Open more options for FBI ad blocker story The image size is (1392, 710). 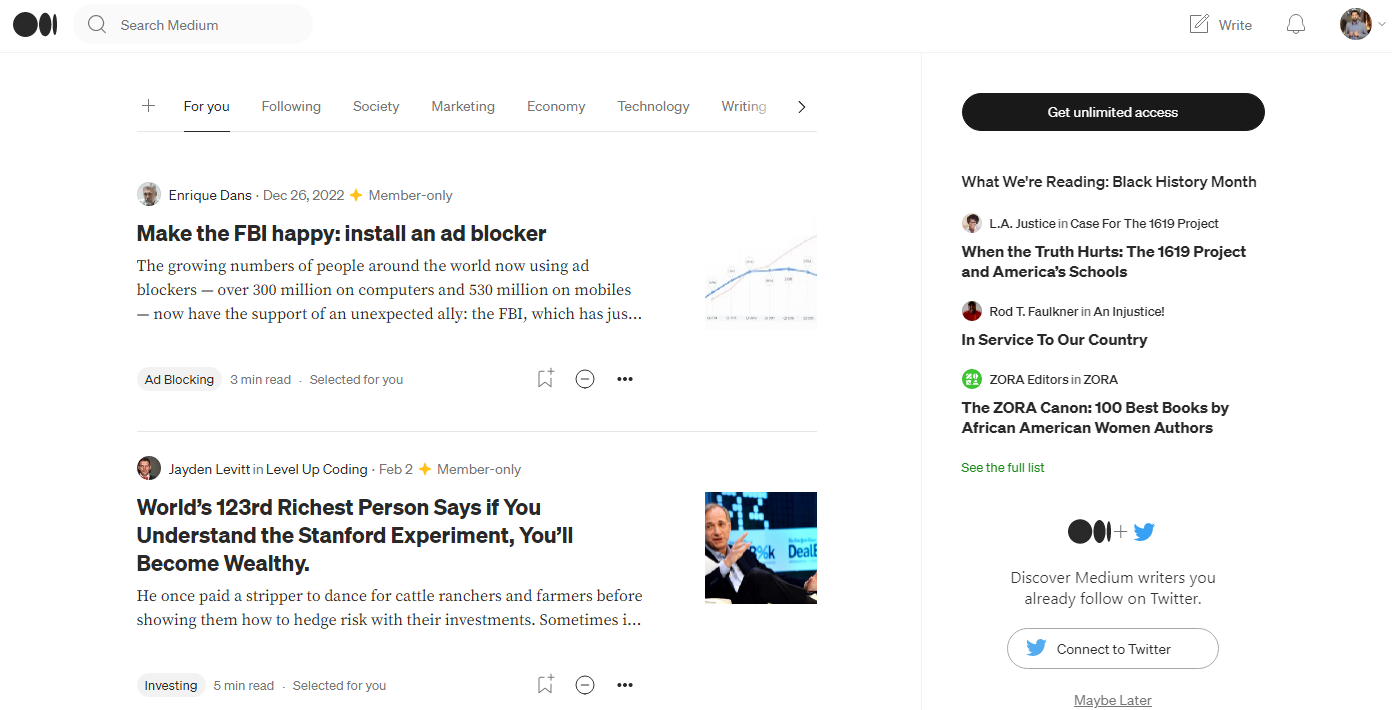point(625,379)
